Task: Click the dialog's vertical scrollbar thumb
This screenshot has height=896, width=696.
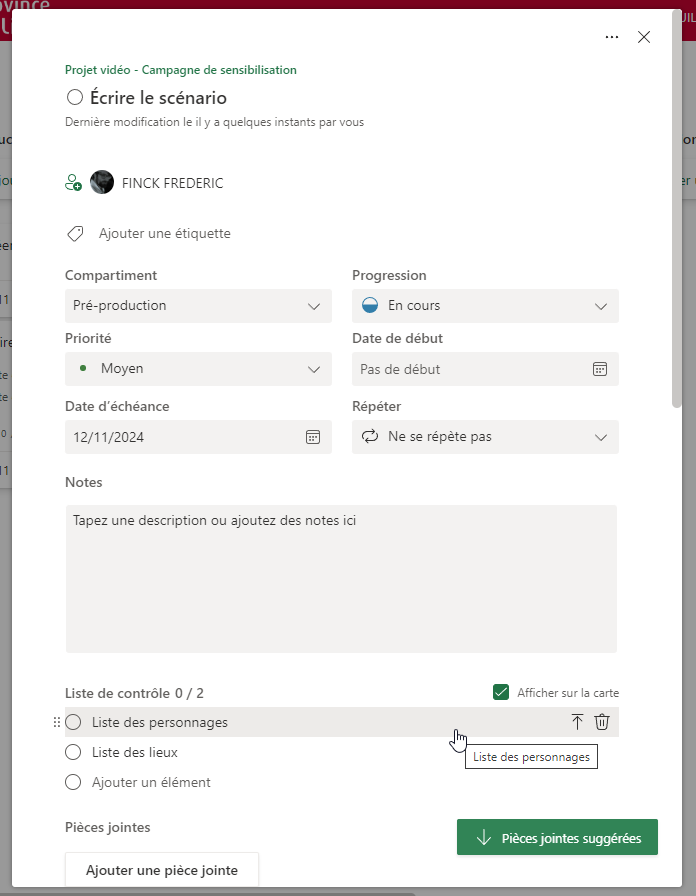Action: coord(677,209)
